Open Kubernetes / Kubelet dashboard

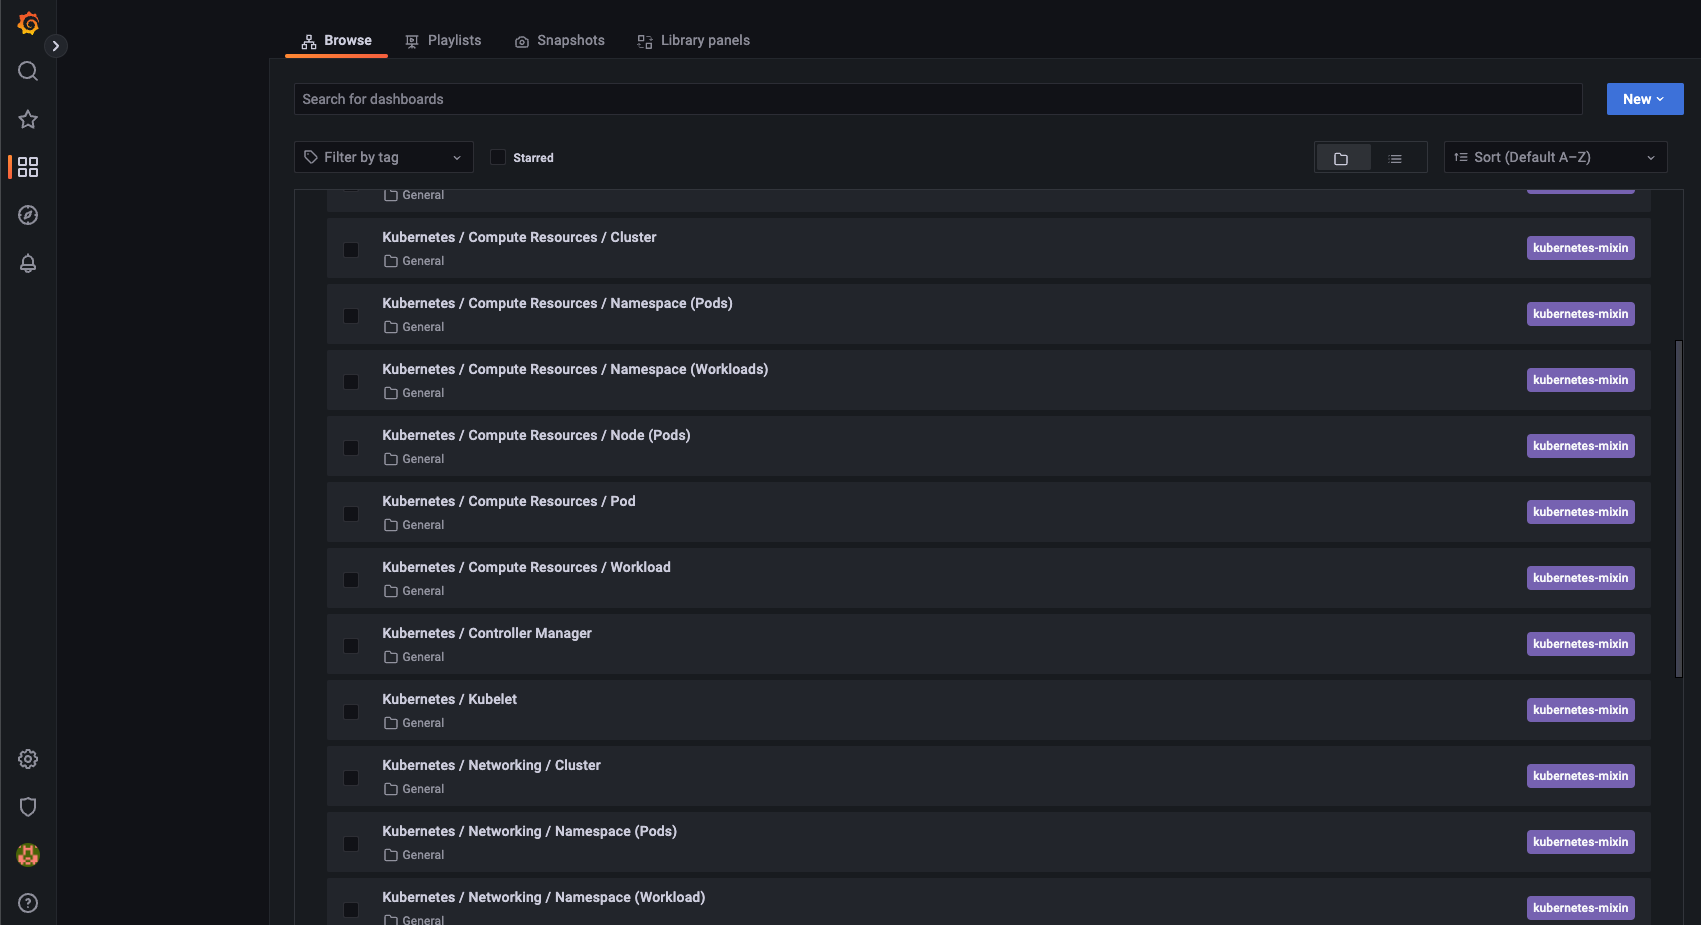[x=450, y=699]
